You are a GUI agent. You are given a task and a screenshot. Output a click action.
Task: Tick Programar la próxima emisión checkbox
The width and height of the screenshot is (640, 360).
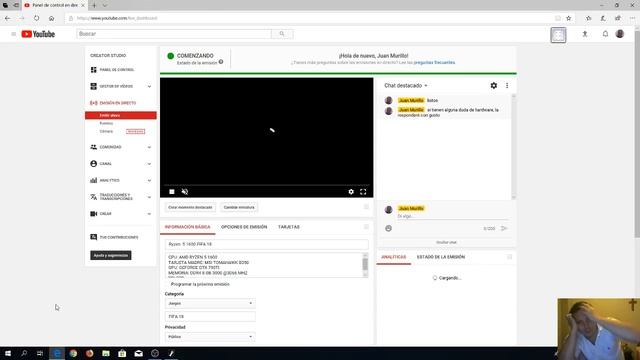167,284
